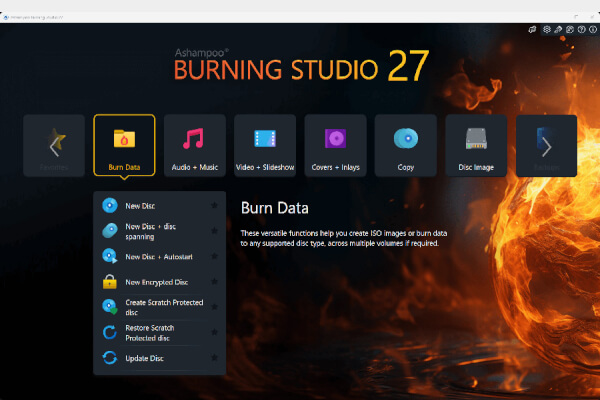Select the Burn Data folder tile
The height and width of the screenshot is (400, 600).
coord(124,145)
